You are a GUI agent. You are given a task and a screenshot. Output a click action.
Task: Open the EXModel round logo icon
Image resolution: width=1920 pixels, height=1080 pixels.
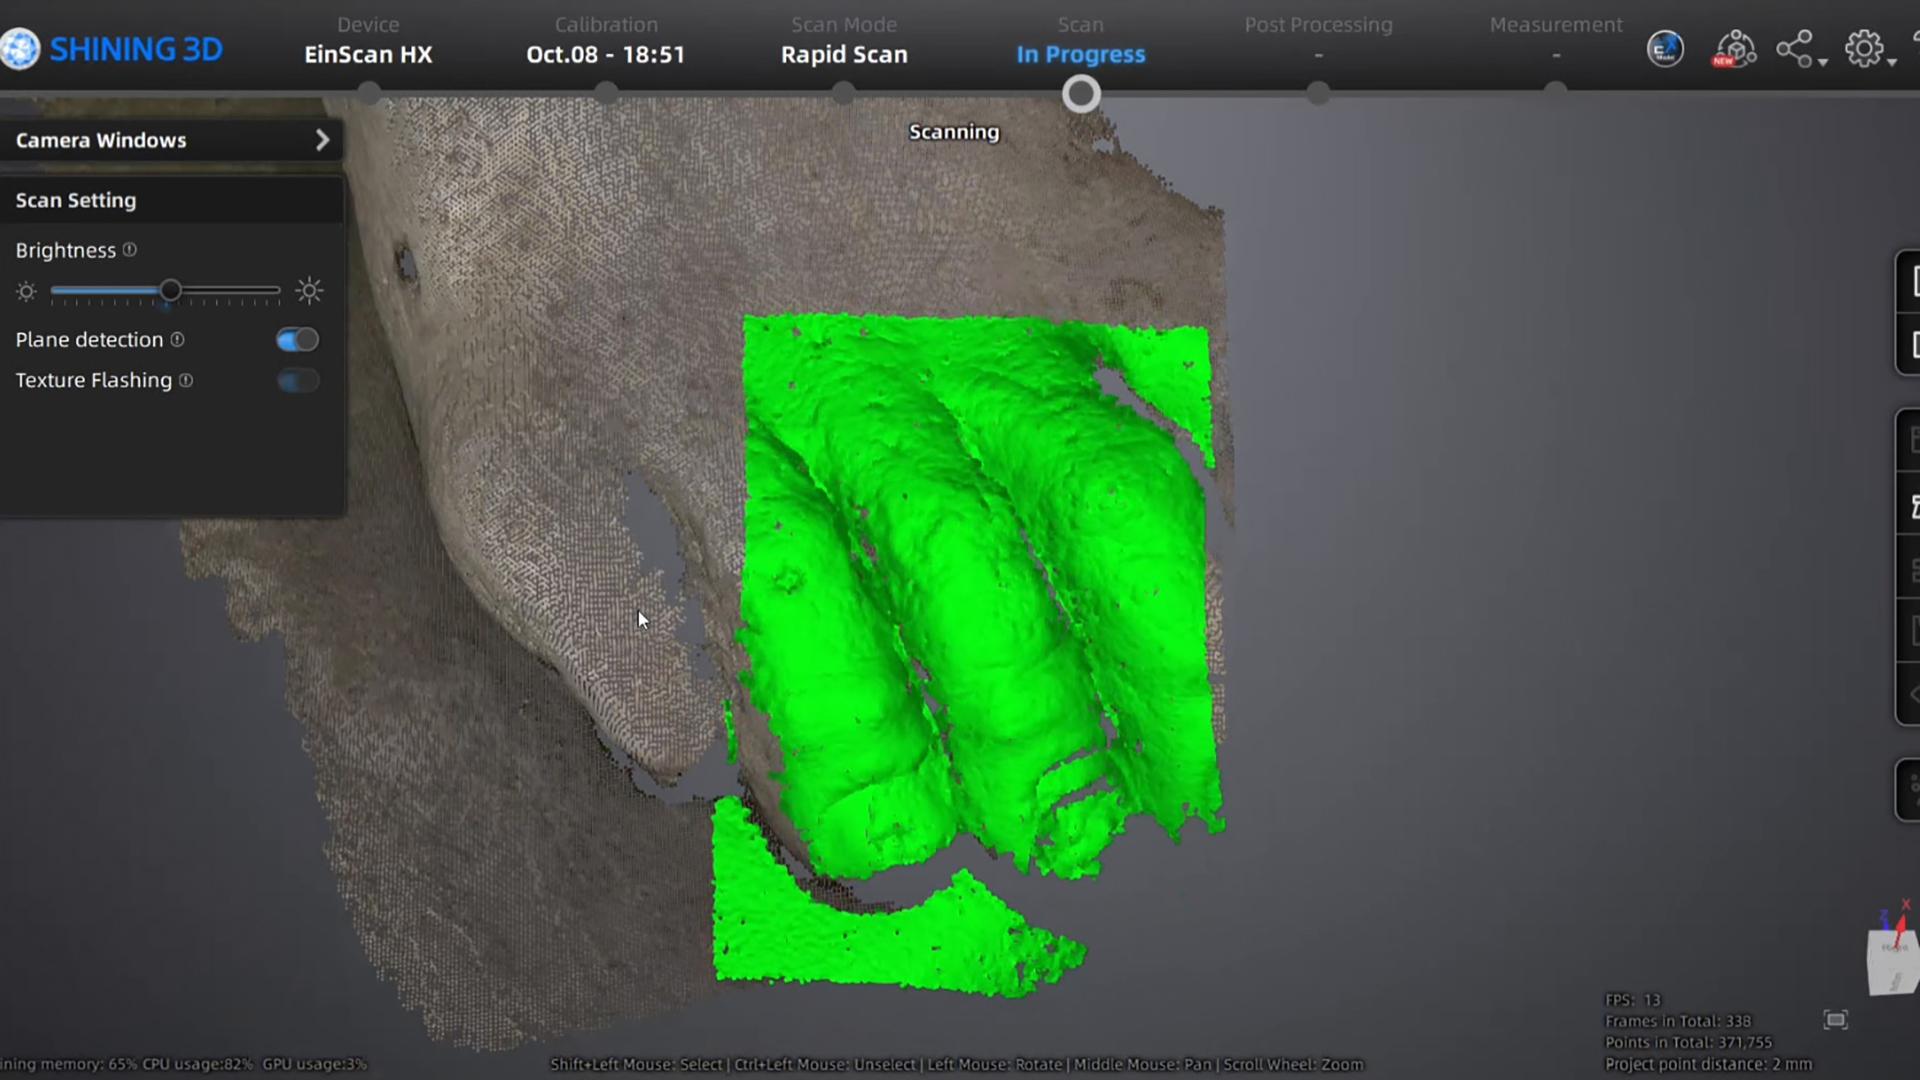coord(1665,49)
